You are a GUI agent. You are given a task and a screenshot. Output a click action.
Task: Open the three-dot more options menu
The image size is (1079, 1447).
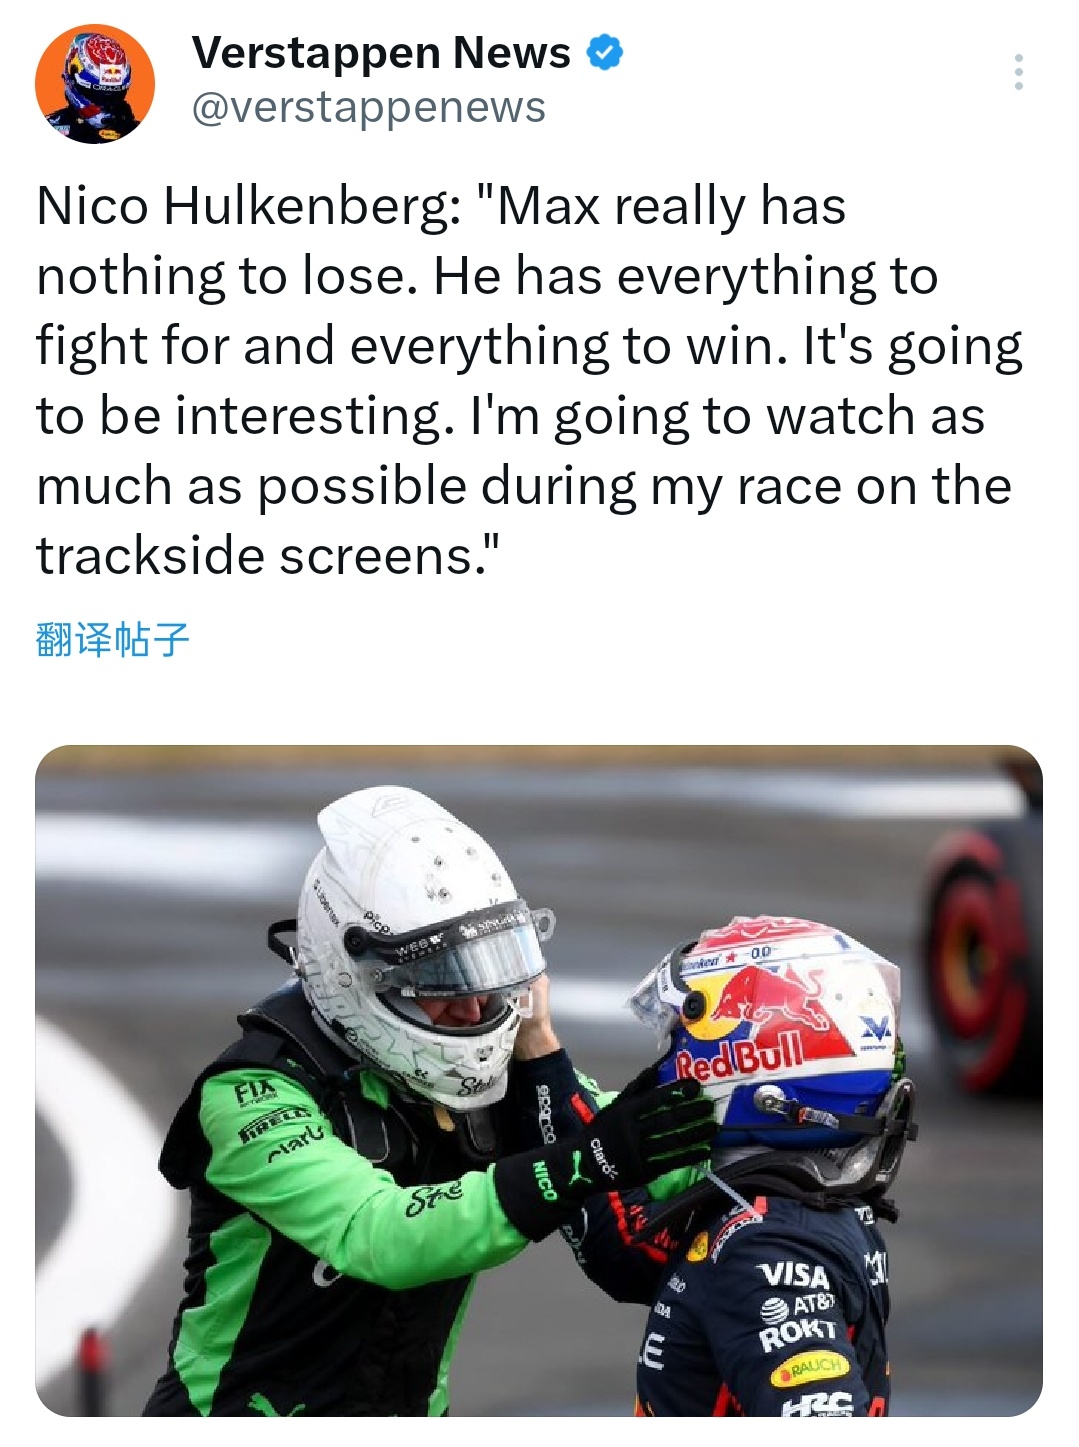[1018, 72]
